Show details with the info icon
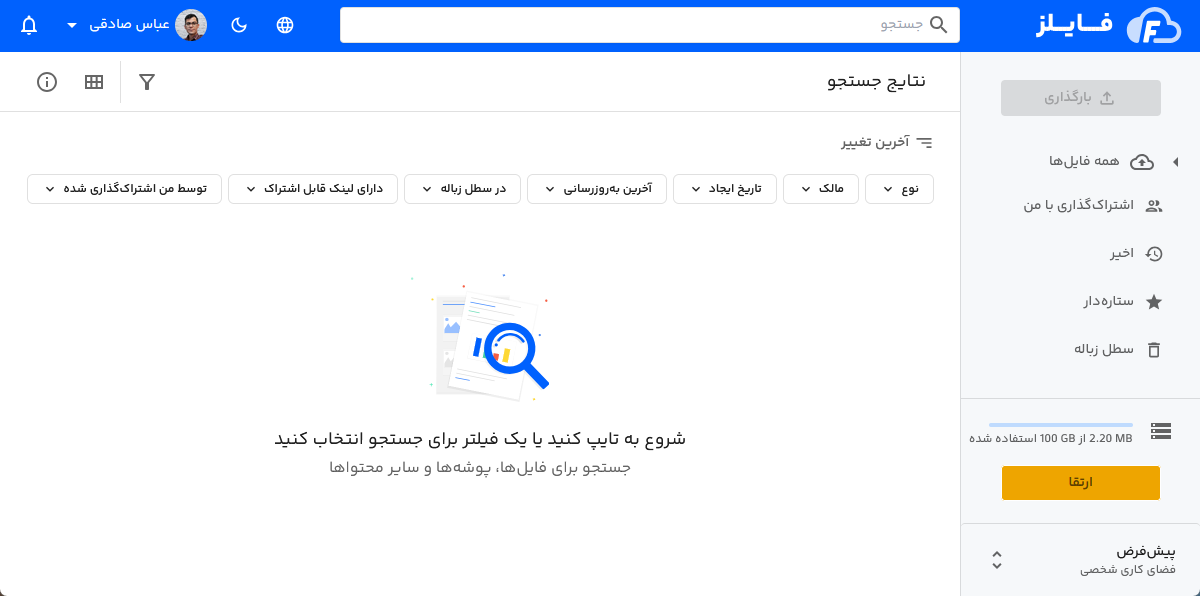Image resolution: width=1200 pixels, height=596 pixels. click(x=47, y=82)
